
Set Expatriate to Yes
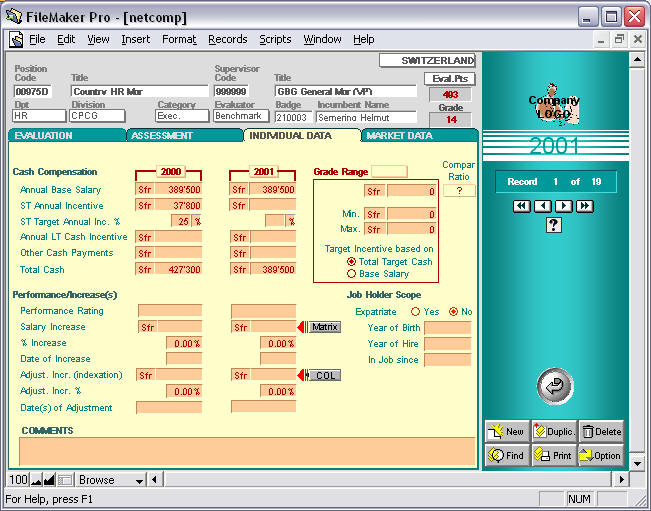click(415, 312)
